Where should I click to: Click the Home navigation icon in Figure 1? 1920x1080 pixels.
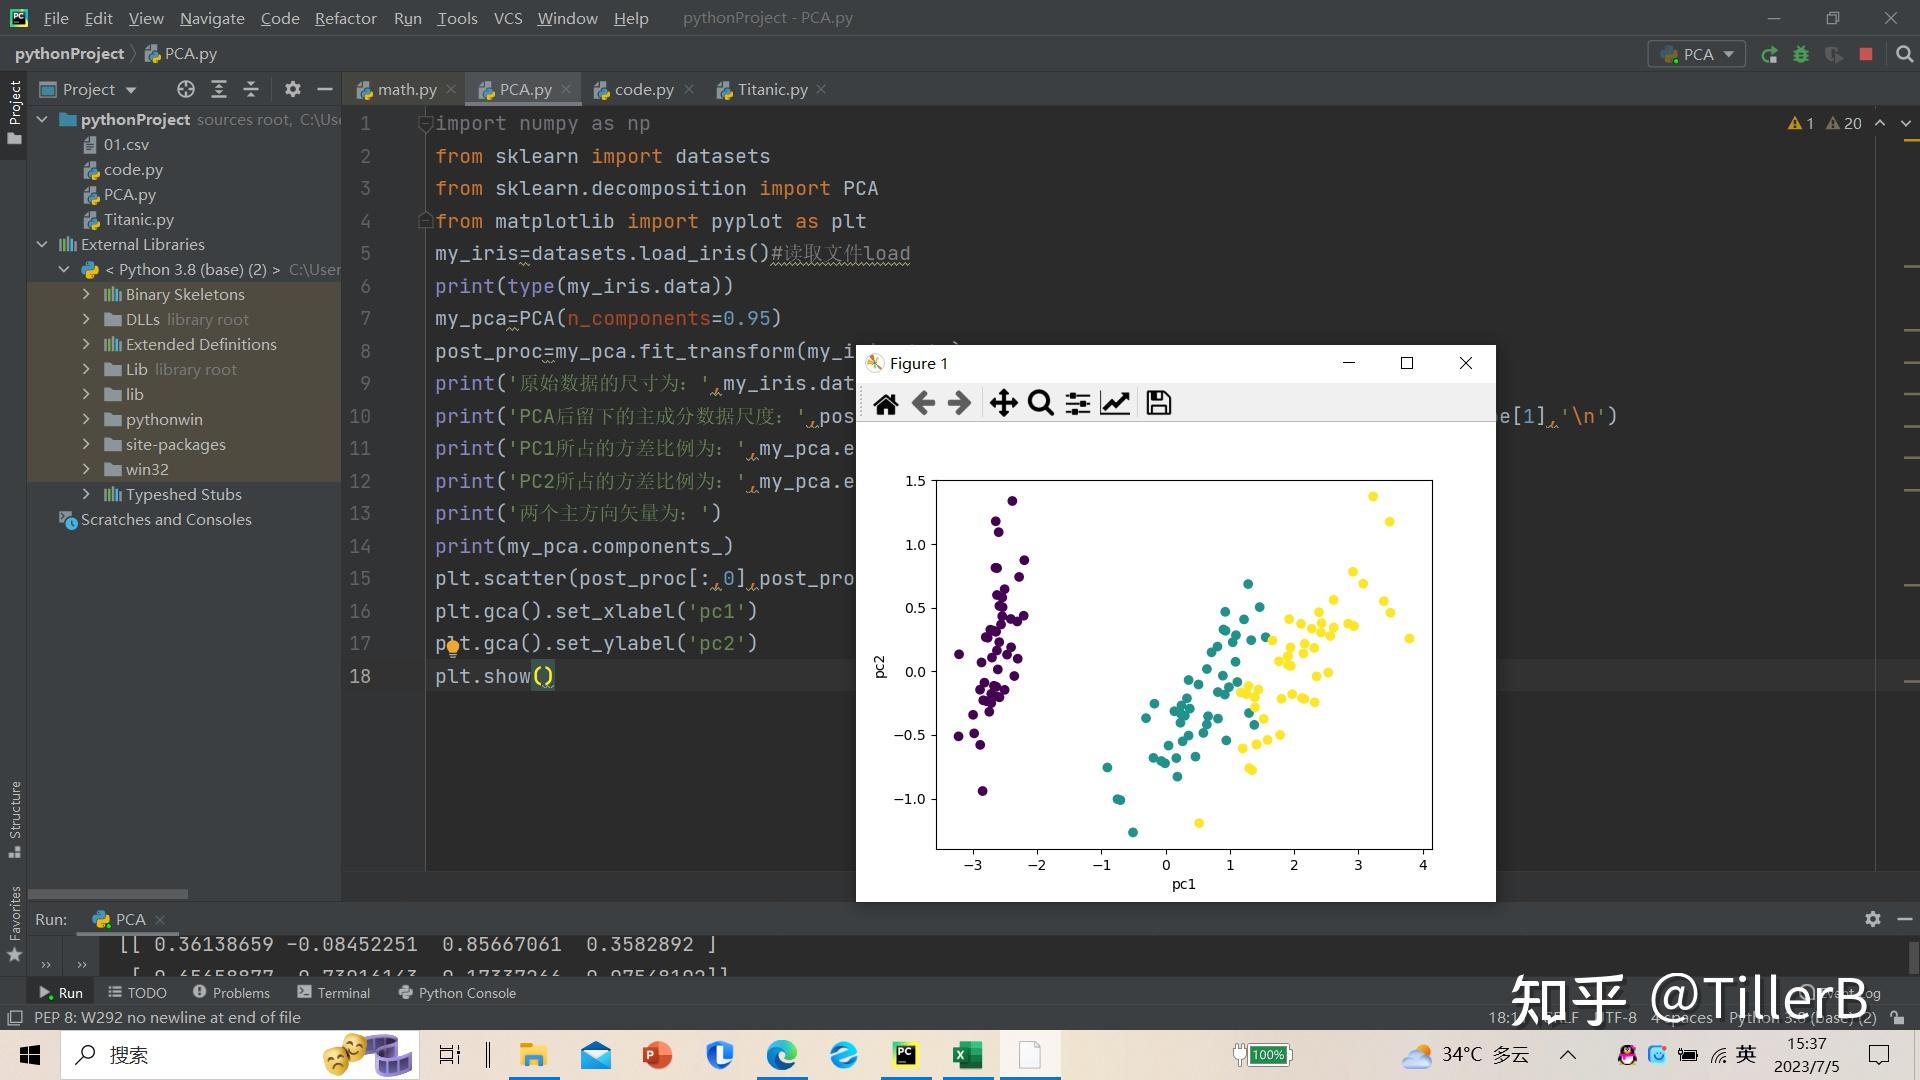[884, 402]
